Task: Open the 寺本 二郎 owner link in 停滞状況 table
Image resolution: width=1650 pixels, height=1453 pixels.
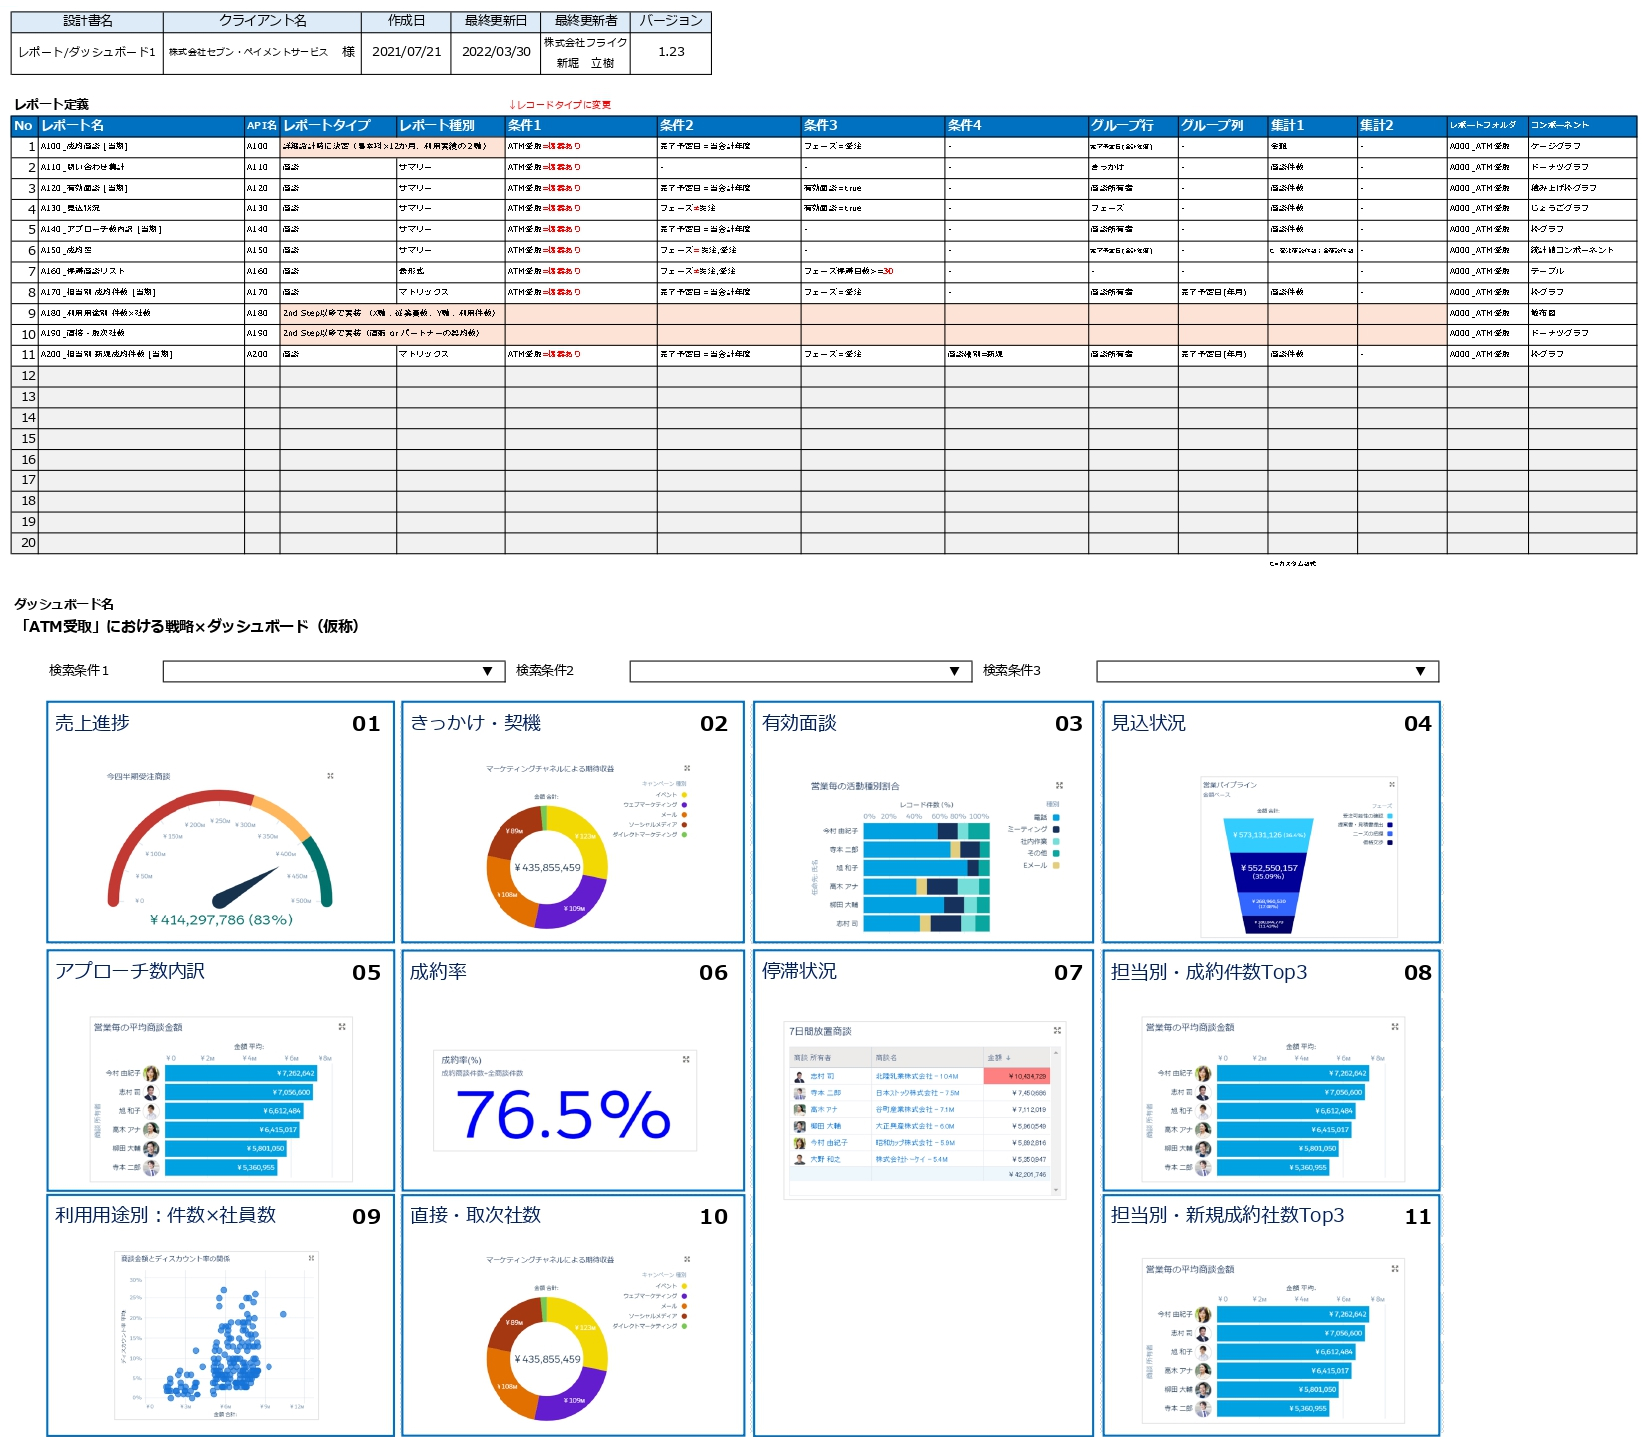Action: [826, 1093]
